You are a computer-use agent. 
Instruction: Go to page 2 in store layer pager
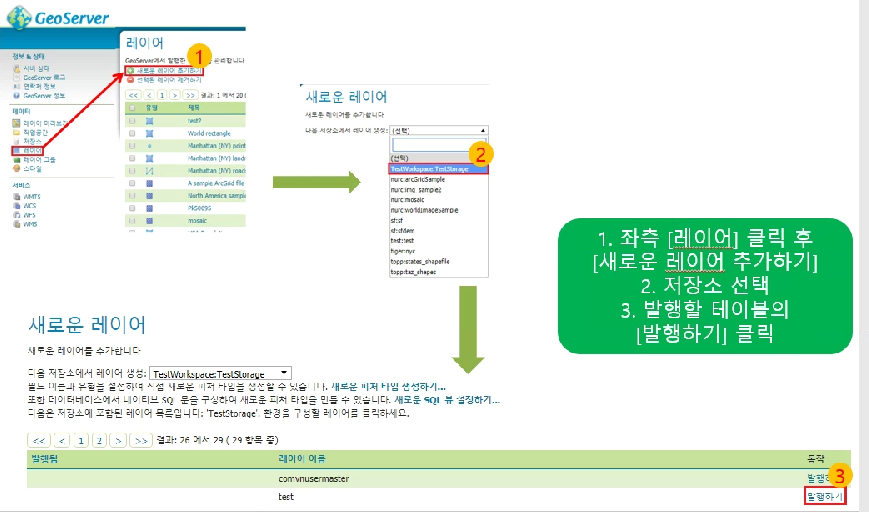99,441
